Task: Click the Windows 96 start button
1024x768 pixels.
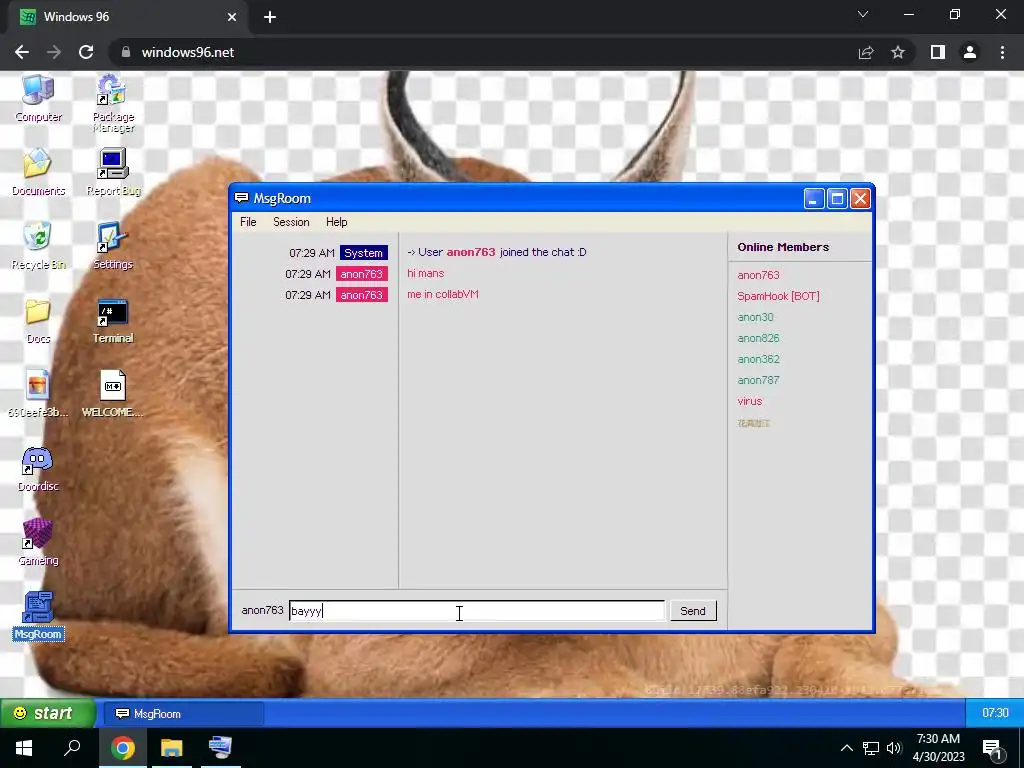Action: pyautogui.click(x=48, y=713)
